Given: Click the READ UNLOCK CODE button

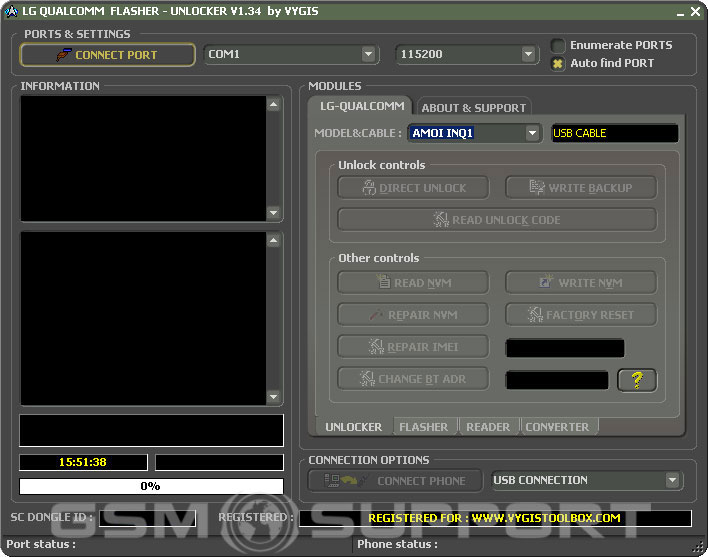Looking at the screenshot, I should click(x=497, y=220).
